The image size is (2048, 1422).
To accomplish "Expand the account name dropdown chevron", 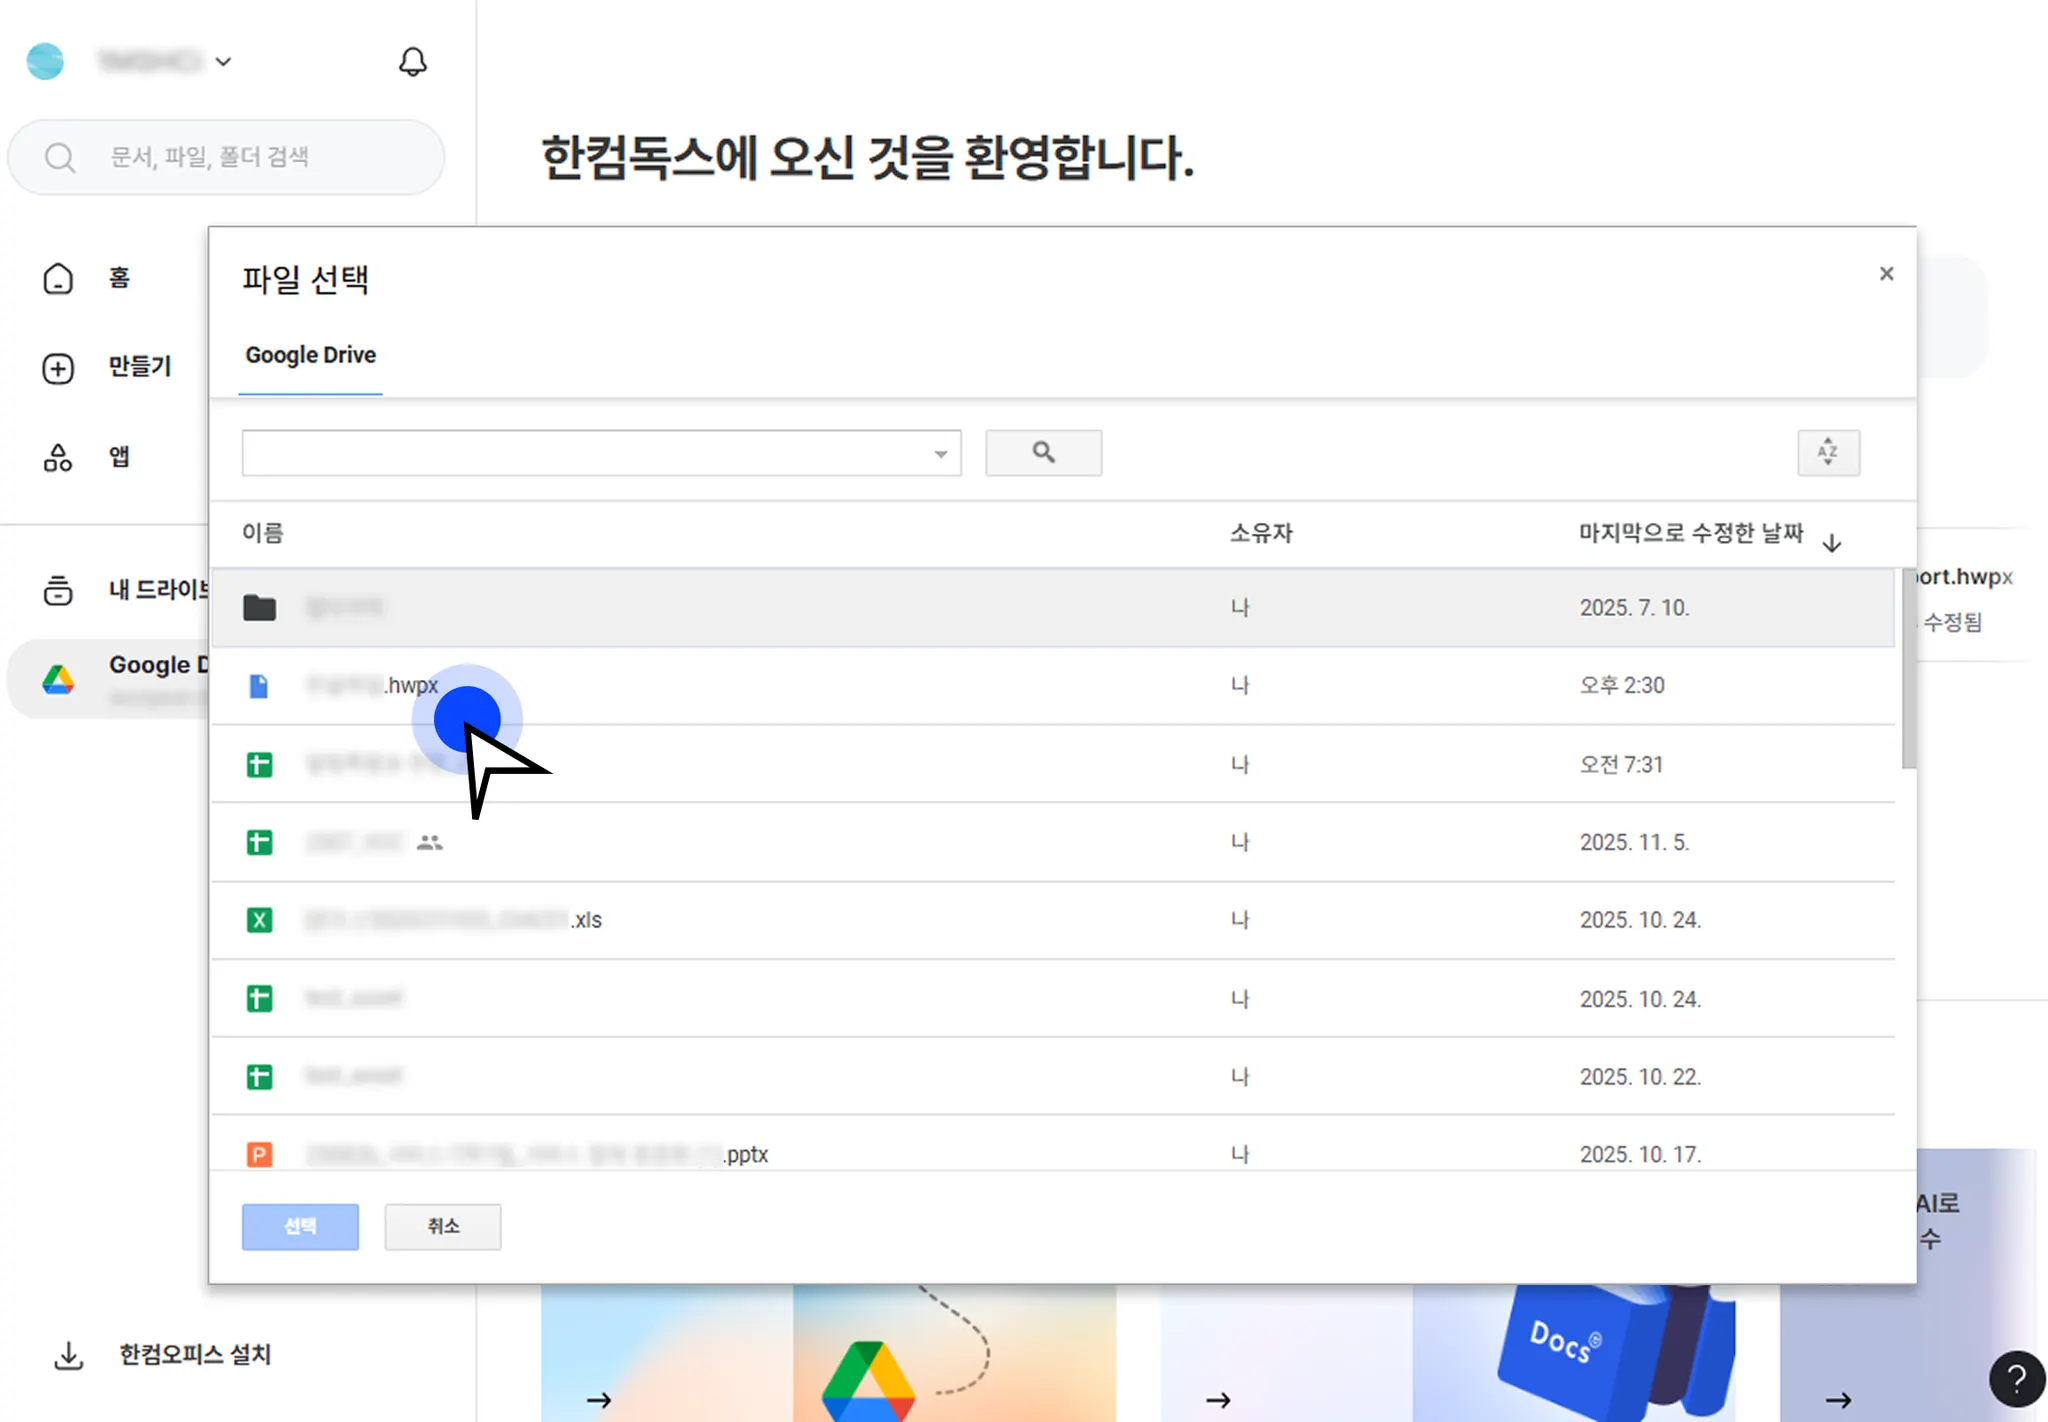I will 223,62.
